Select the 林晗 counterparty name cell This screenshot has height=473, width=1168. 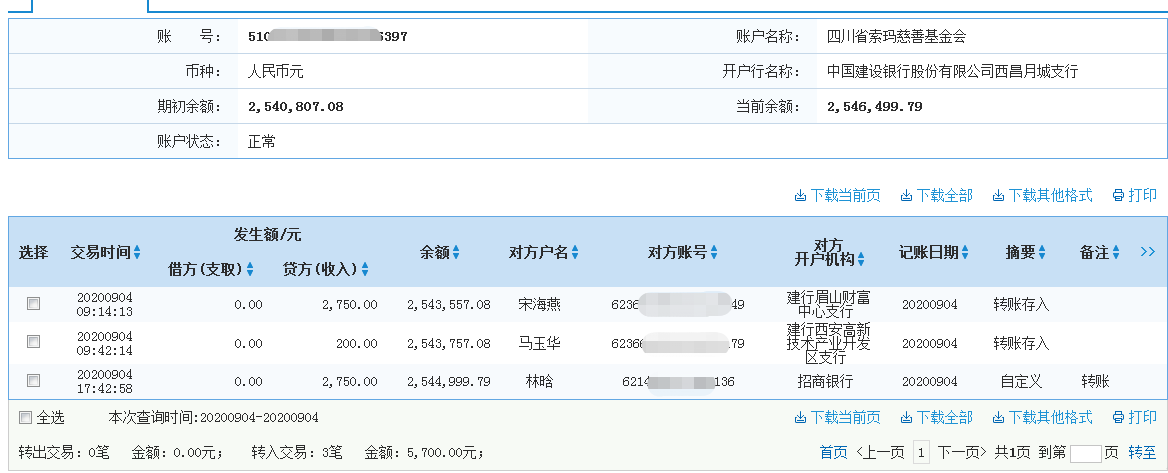[539, 381]
